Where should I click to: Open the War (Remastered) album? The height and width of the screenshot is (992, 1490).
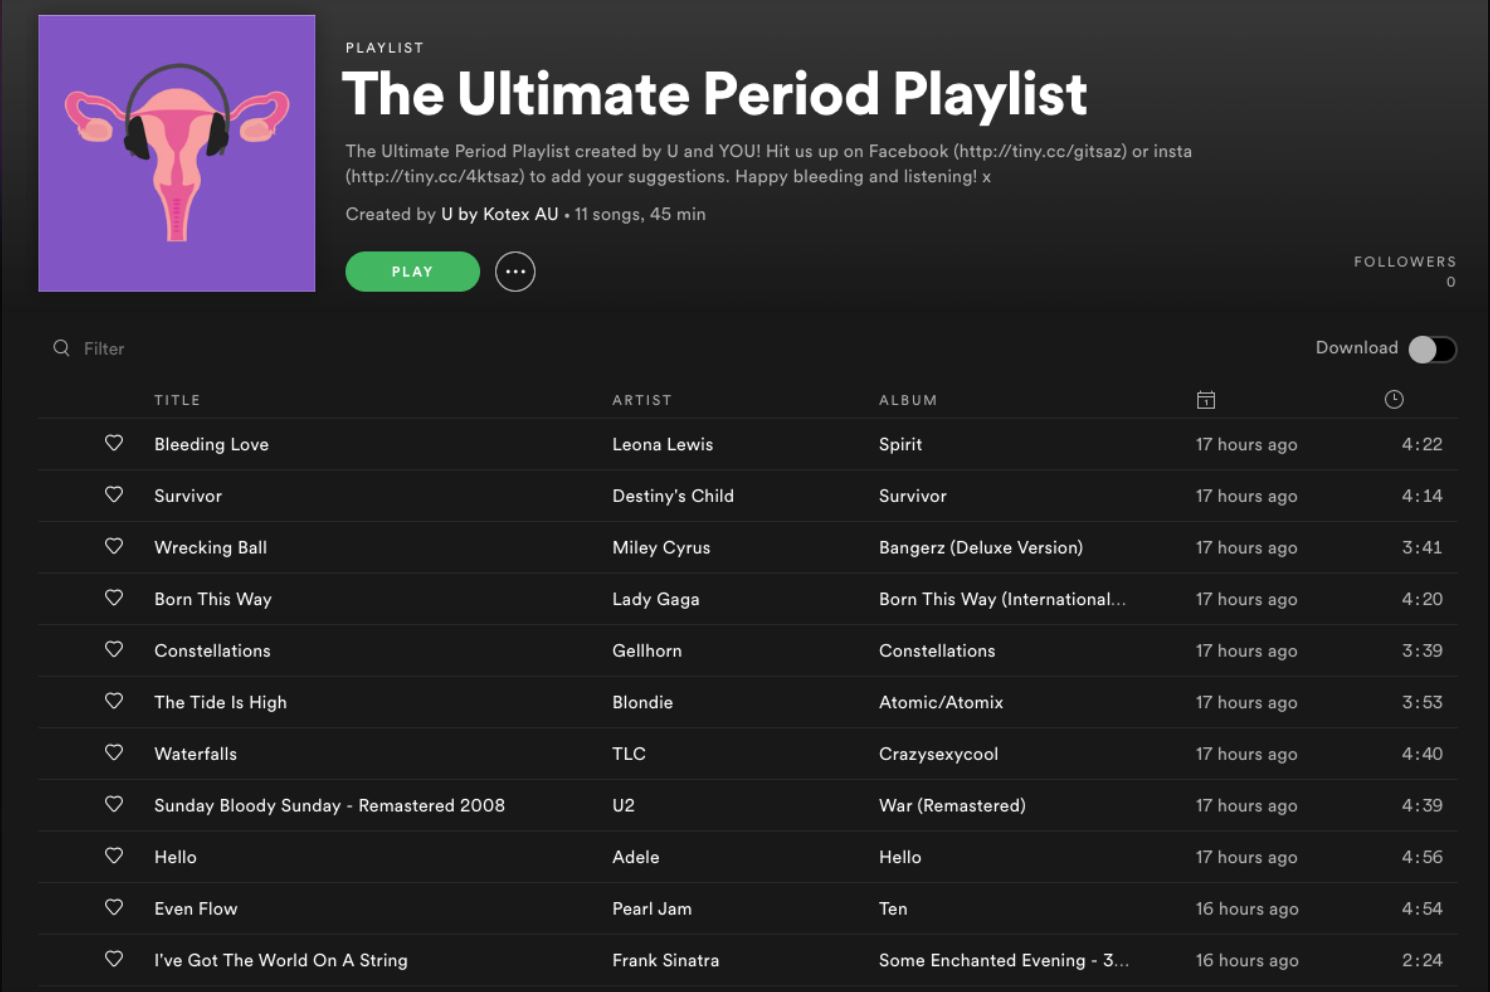(952, 805)
